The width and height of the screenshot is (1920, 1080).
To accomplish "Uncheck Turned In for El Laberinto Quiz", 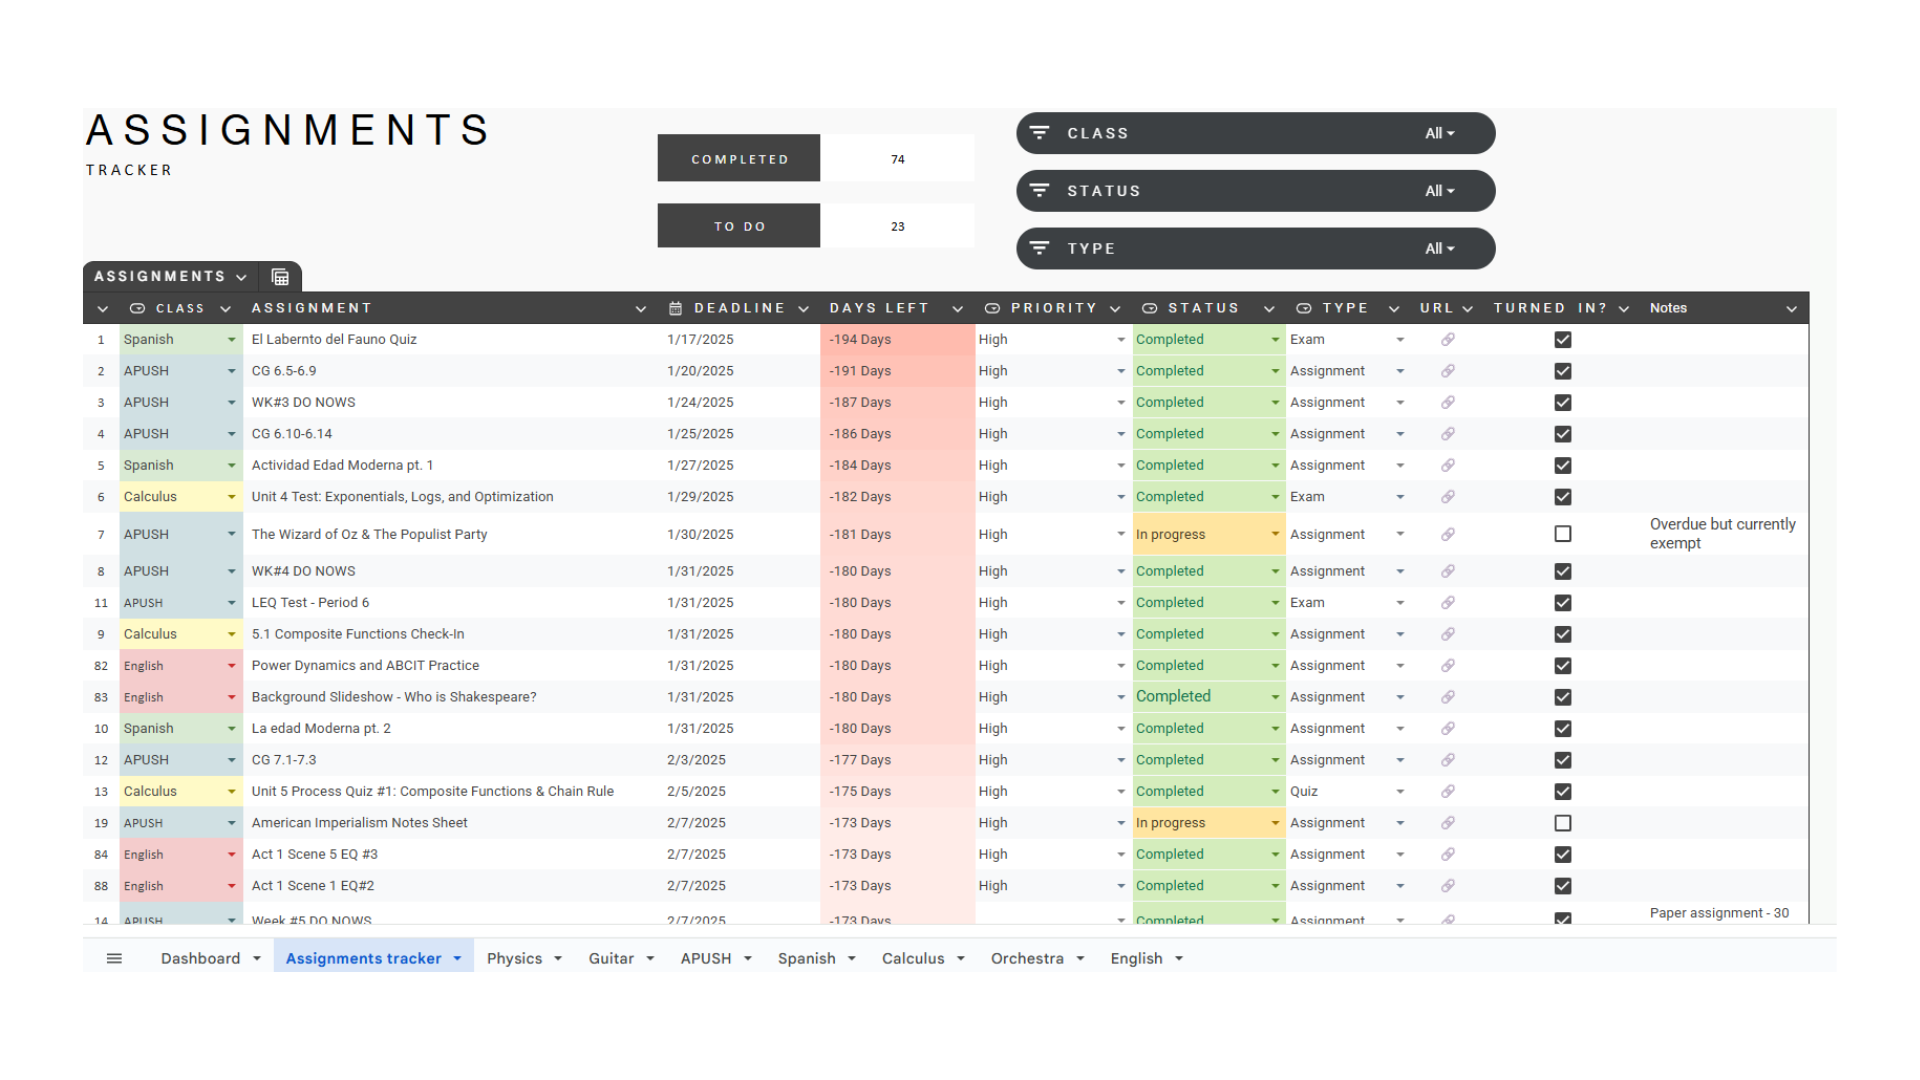I will [x=1563, y=340].
